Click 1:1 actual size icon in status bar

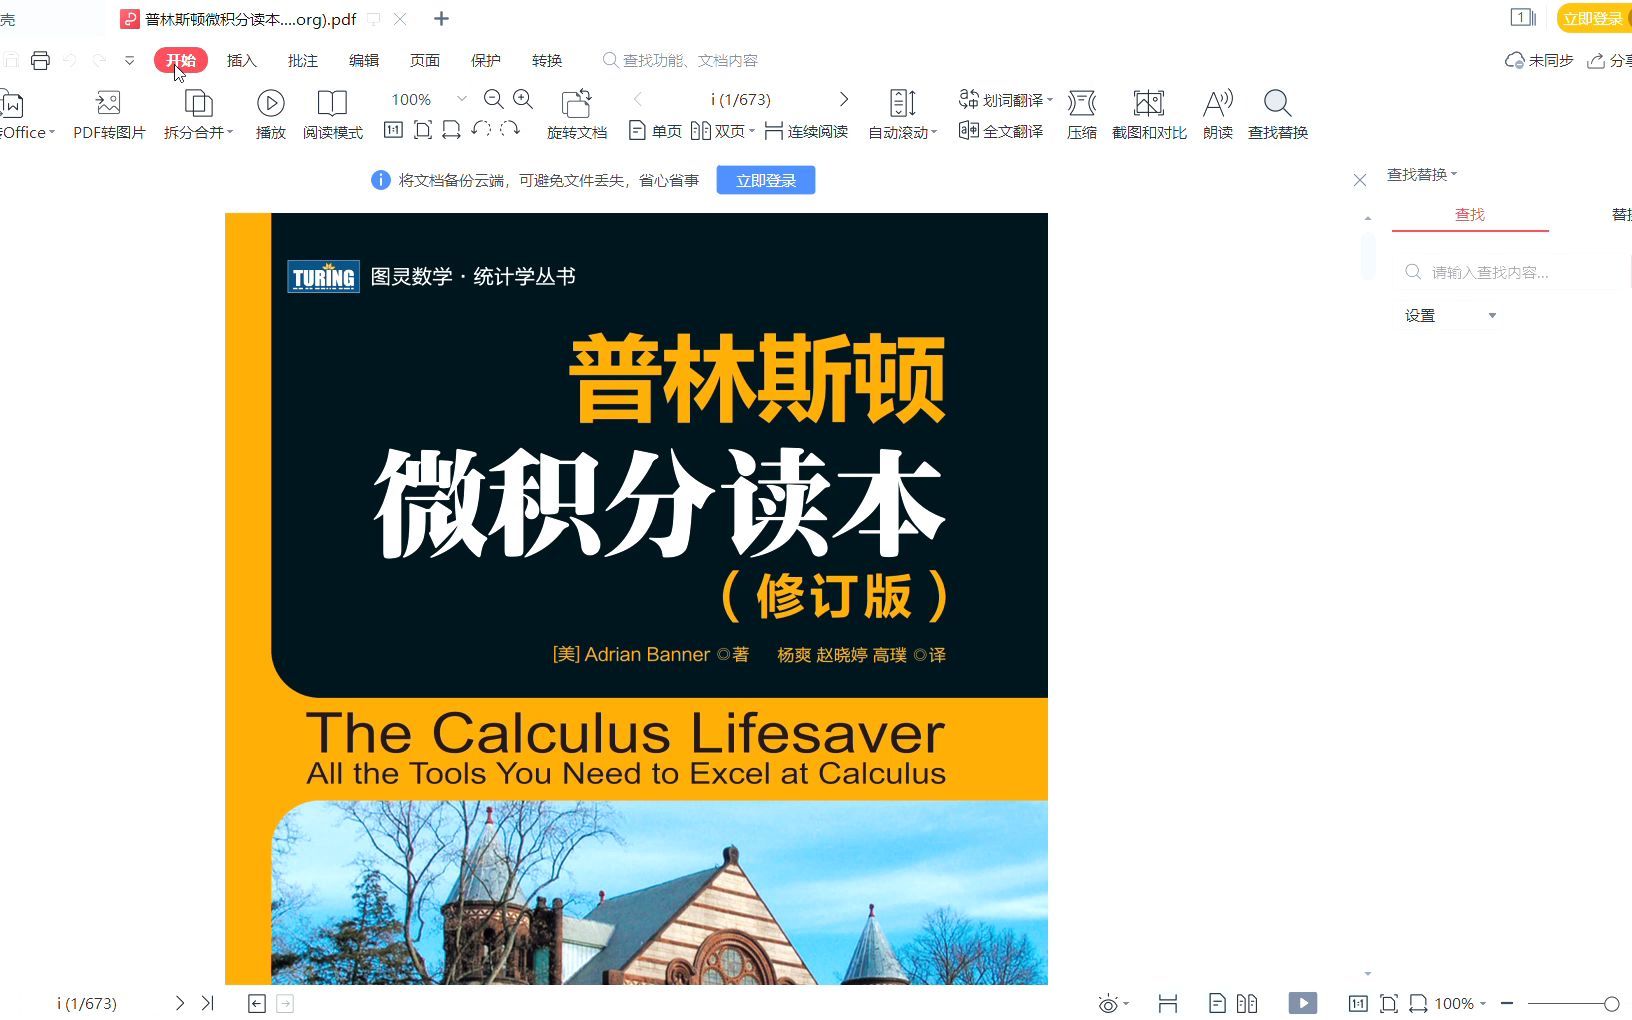click(1358, 1004)
